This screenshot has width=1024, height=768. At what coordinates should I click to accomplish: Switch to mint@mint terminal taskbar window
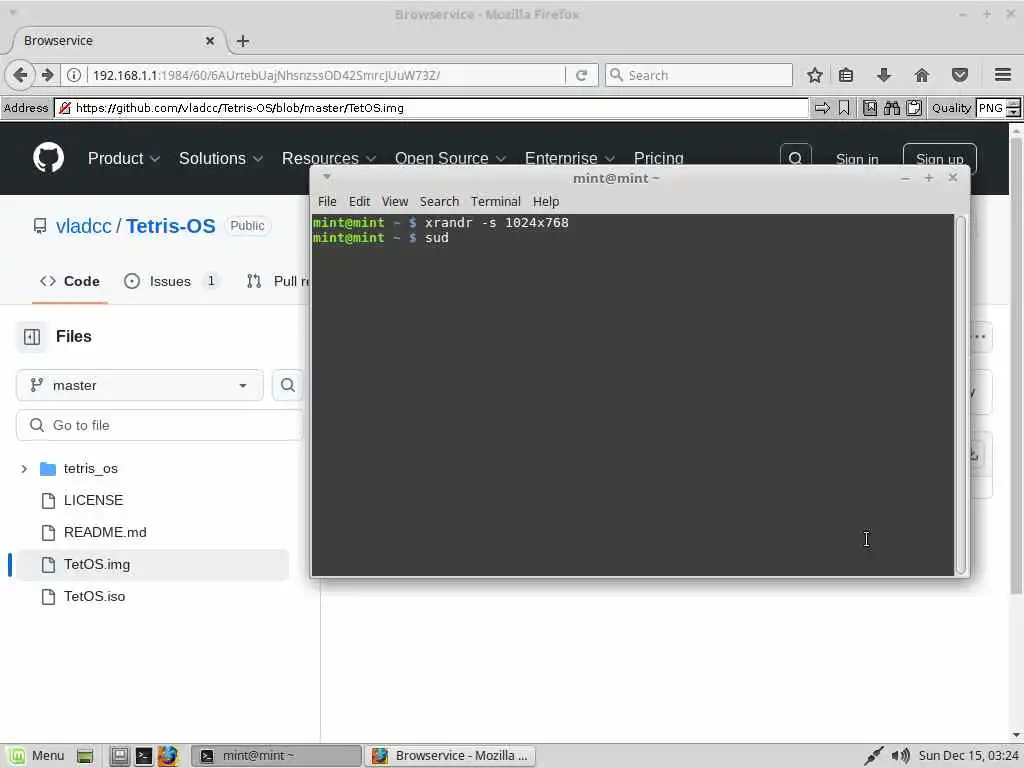coord(276,756)
